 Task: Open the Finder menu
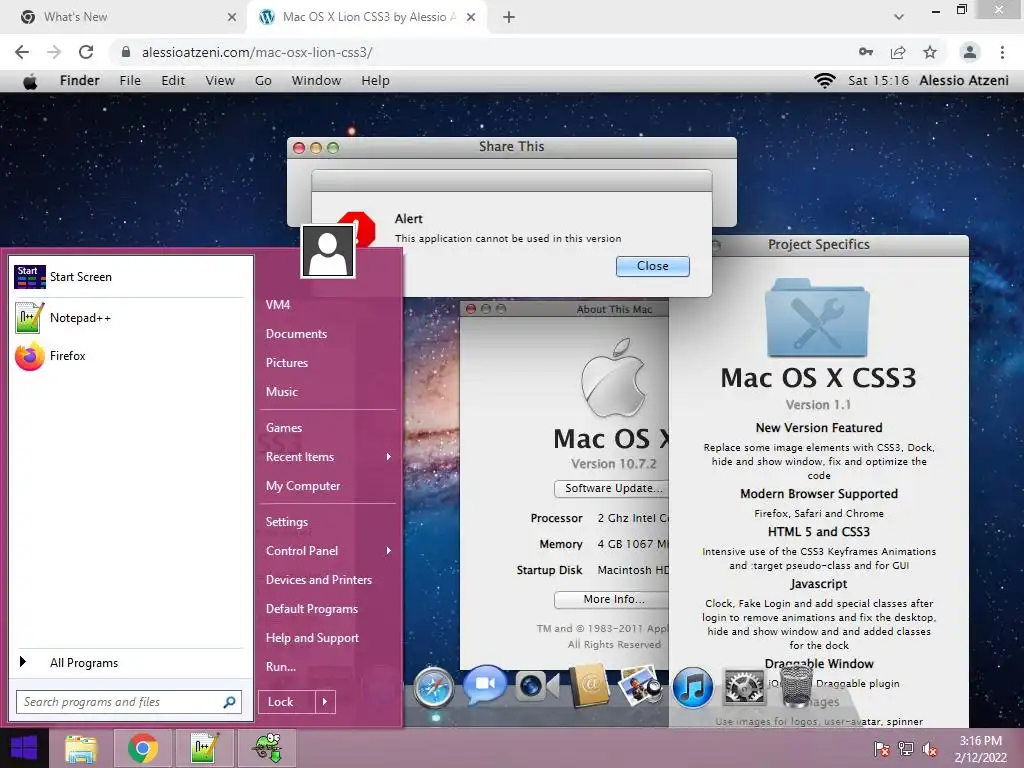[x=80, y=80]
